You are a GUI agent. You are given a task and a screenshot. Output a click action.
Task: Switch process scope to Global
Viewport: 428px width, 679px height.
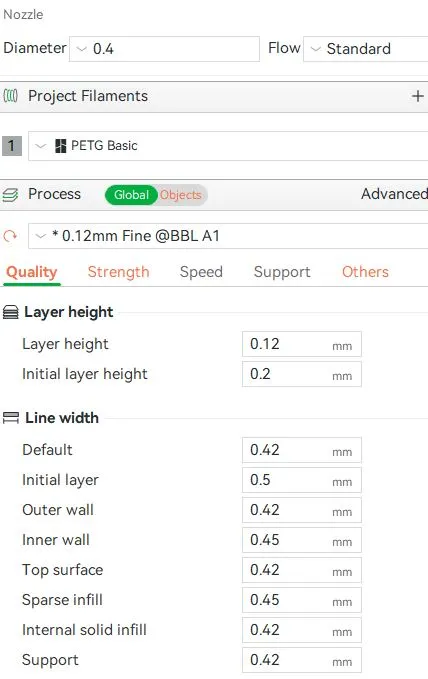point(131,195)
